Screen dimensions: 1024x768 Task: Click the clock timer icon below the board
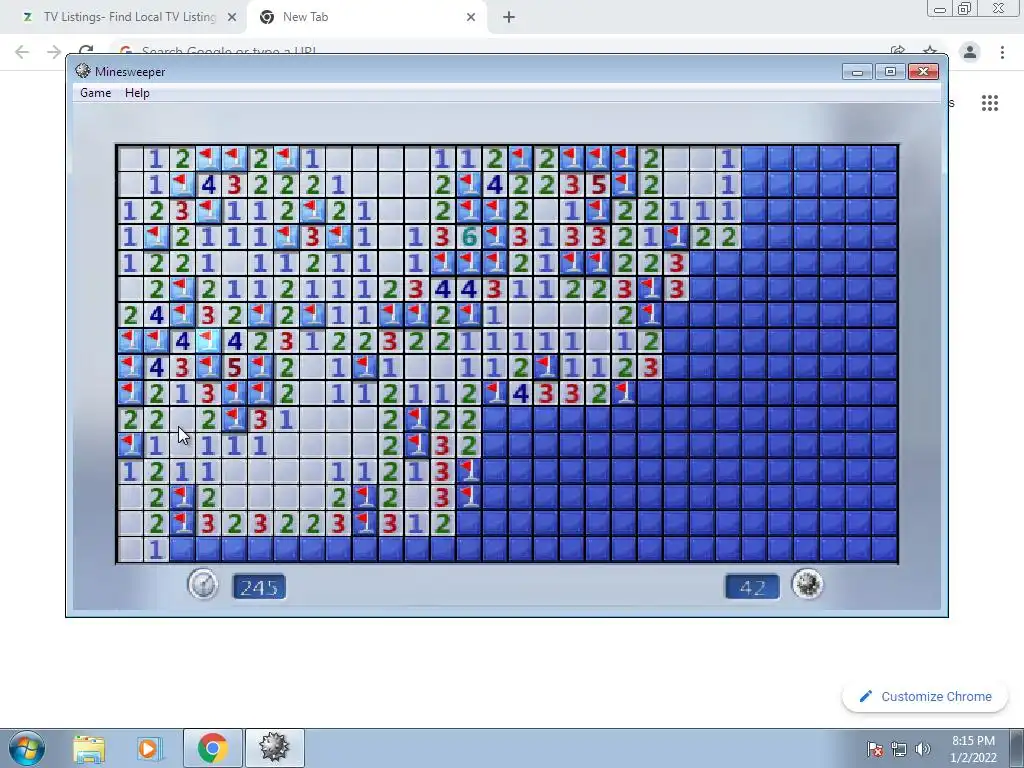[x=203, y=584]
